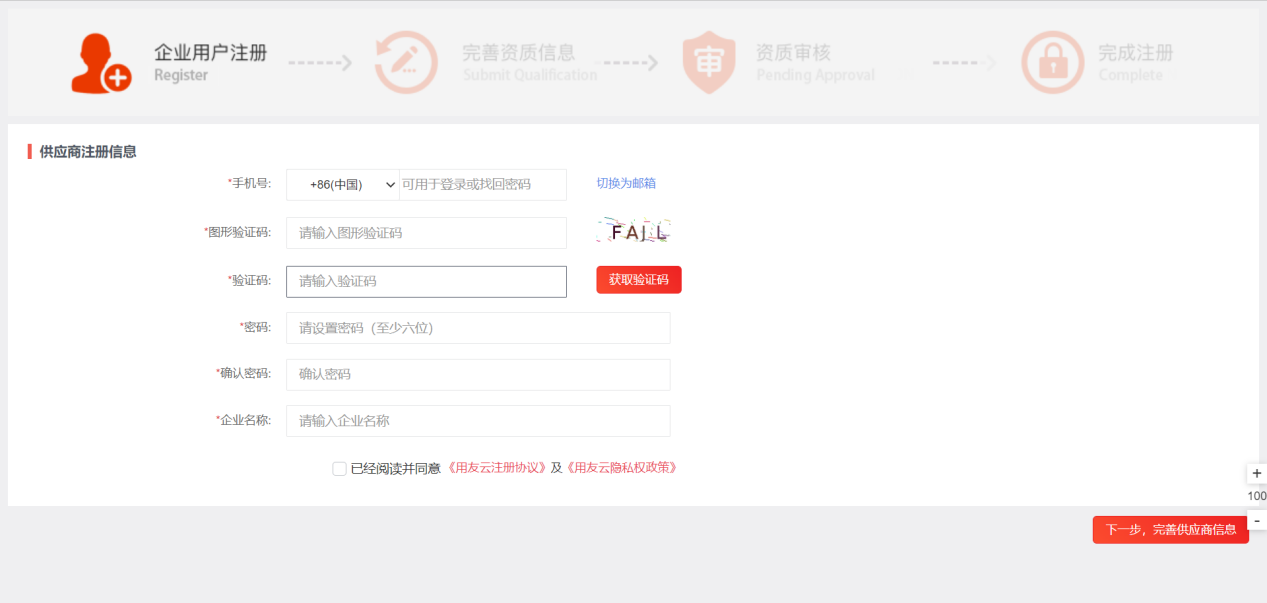Click the Pending Approval shield icon
1267x603 pixels.
click(x=709, y=63)
